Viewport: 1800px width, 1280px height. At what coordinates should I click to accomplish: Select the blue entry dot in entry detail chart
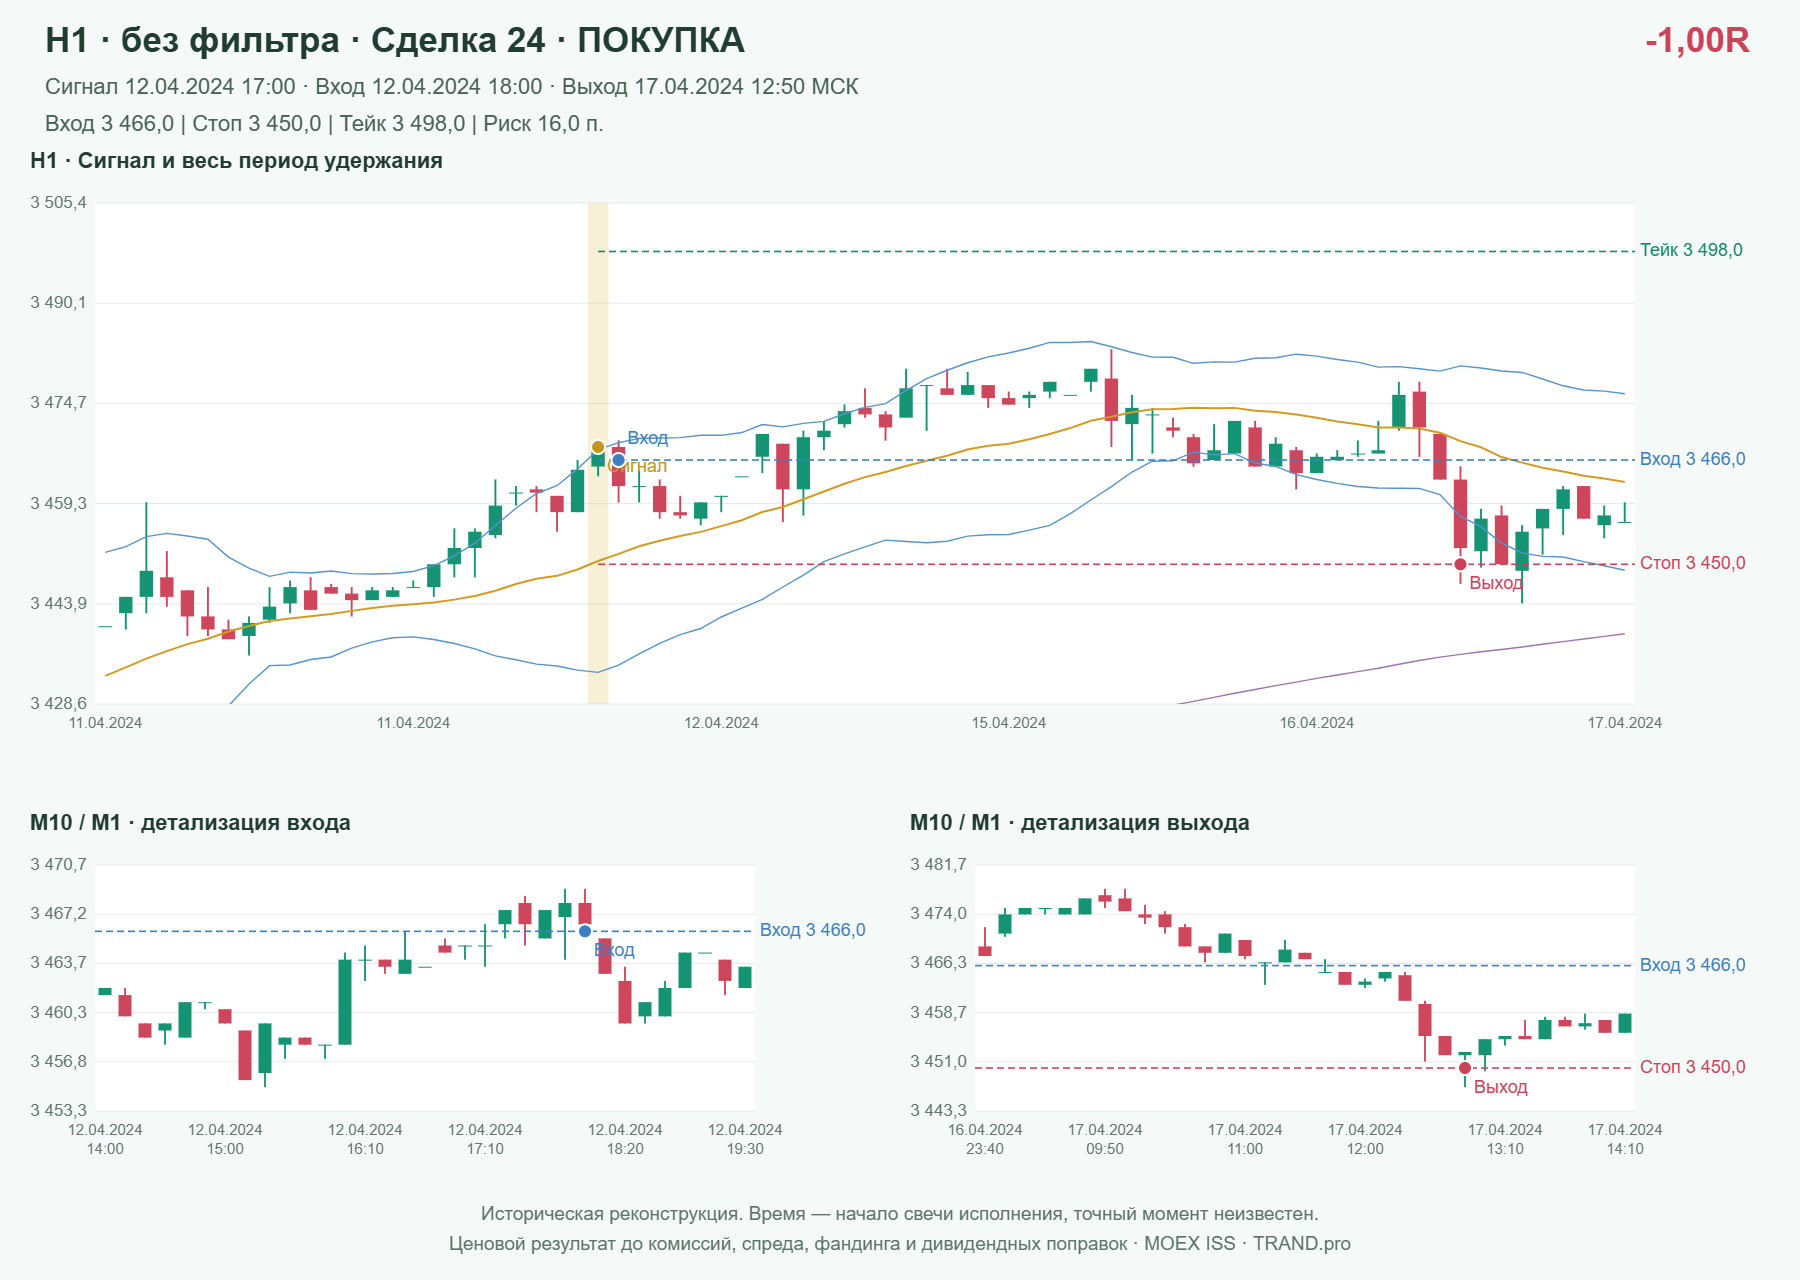point(585,931)
